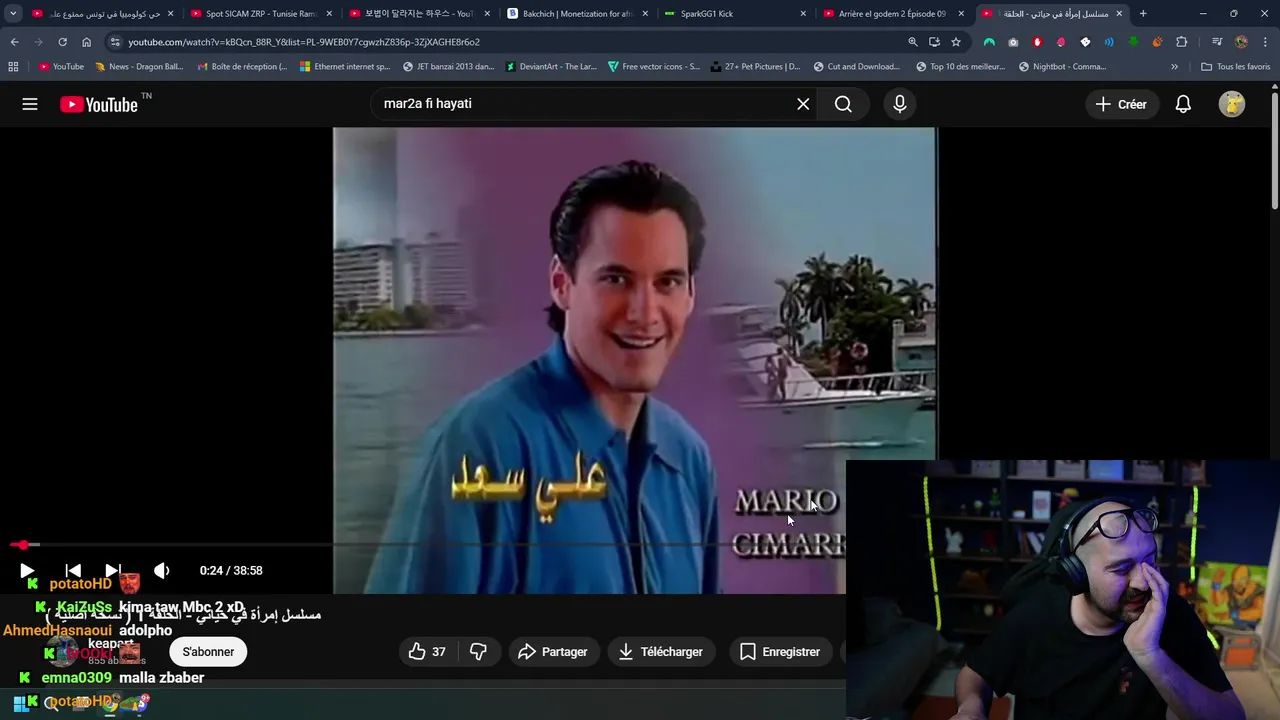Screen dimensions: 1280x720
Task: Open a new browser tab
Action: (x=1143, y=14)
